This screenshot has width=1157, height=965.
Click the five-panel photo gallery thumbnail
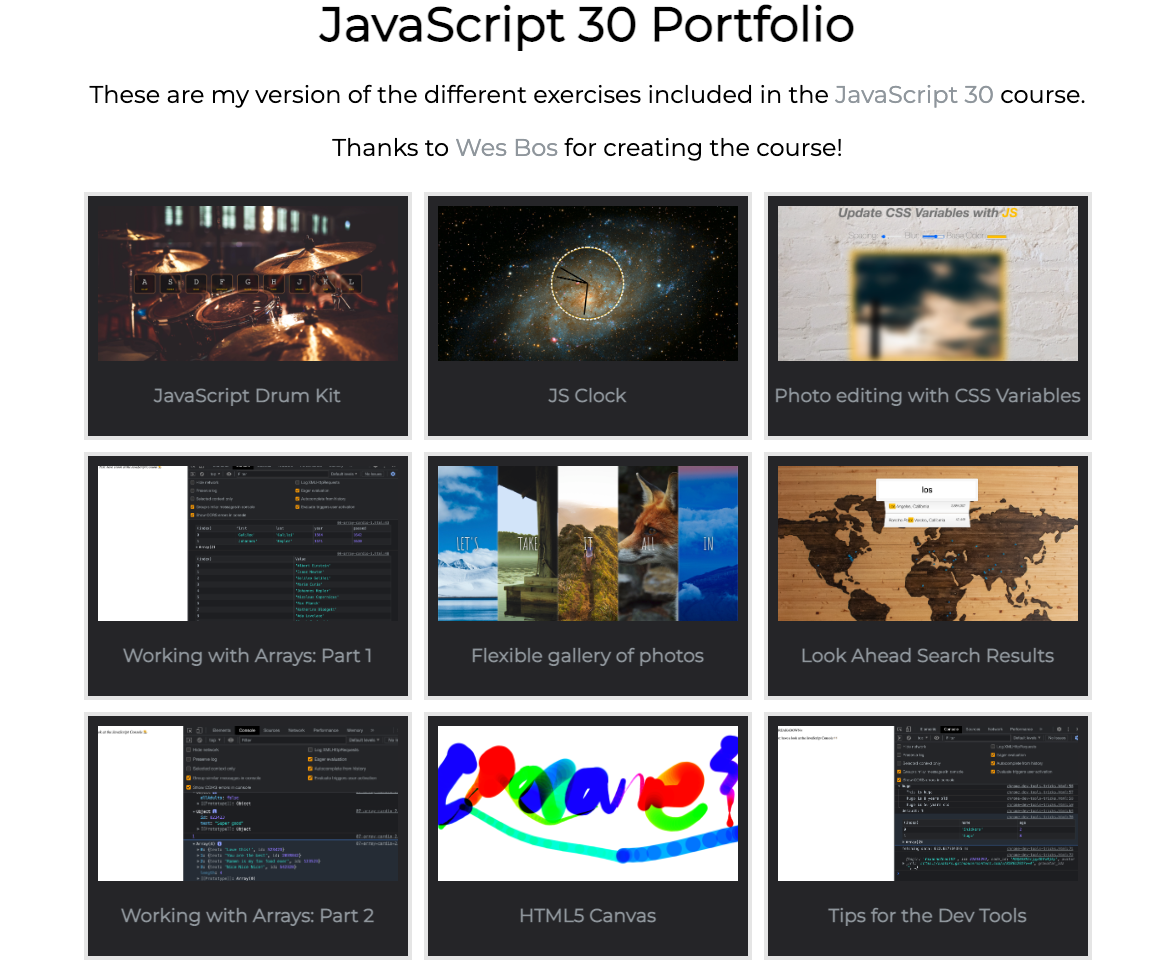(x=587, y=543)
